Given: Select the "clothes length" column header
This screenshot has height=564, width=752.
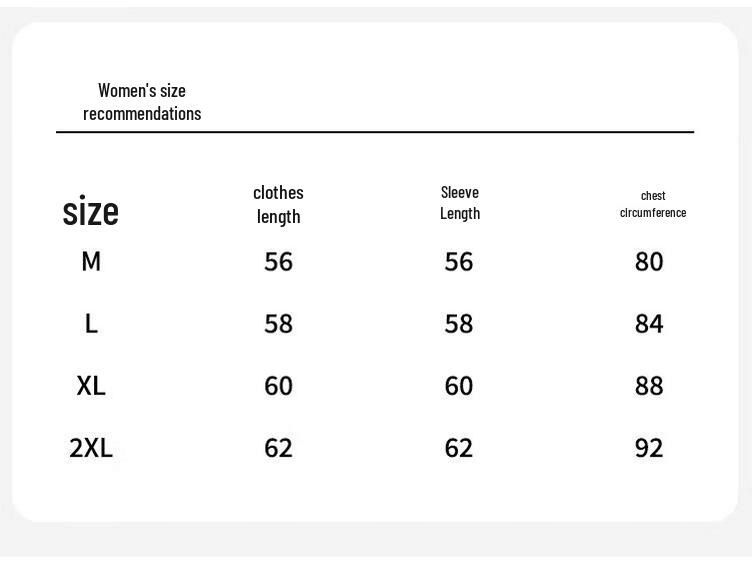Looking at the screenshot, I should click(278, 204).
